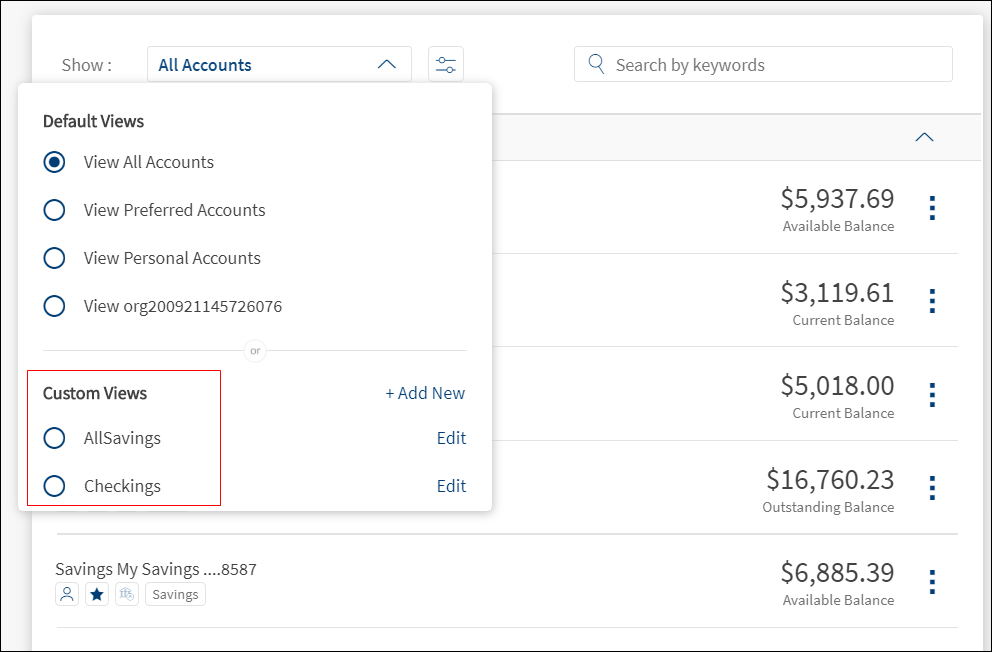This screenshot has width=992, height=652.
Task: Collapse the accounts section with the chevron
Action: pos(924,137)
